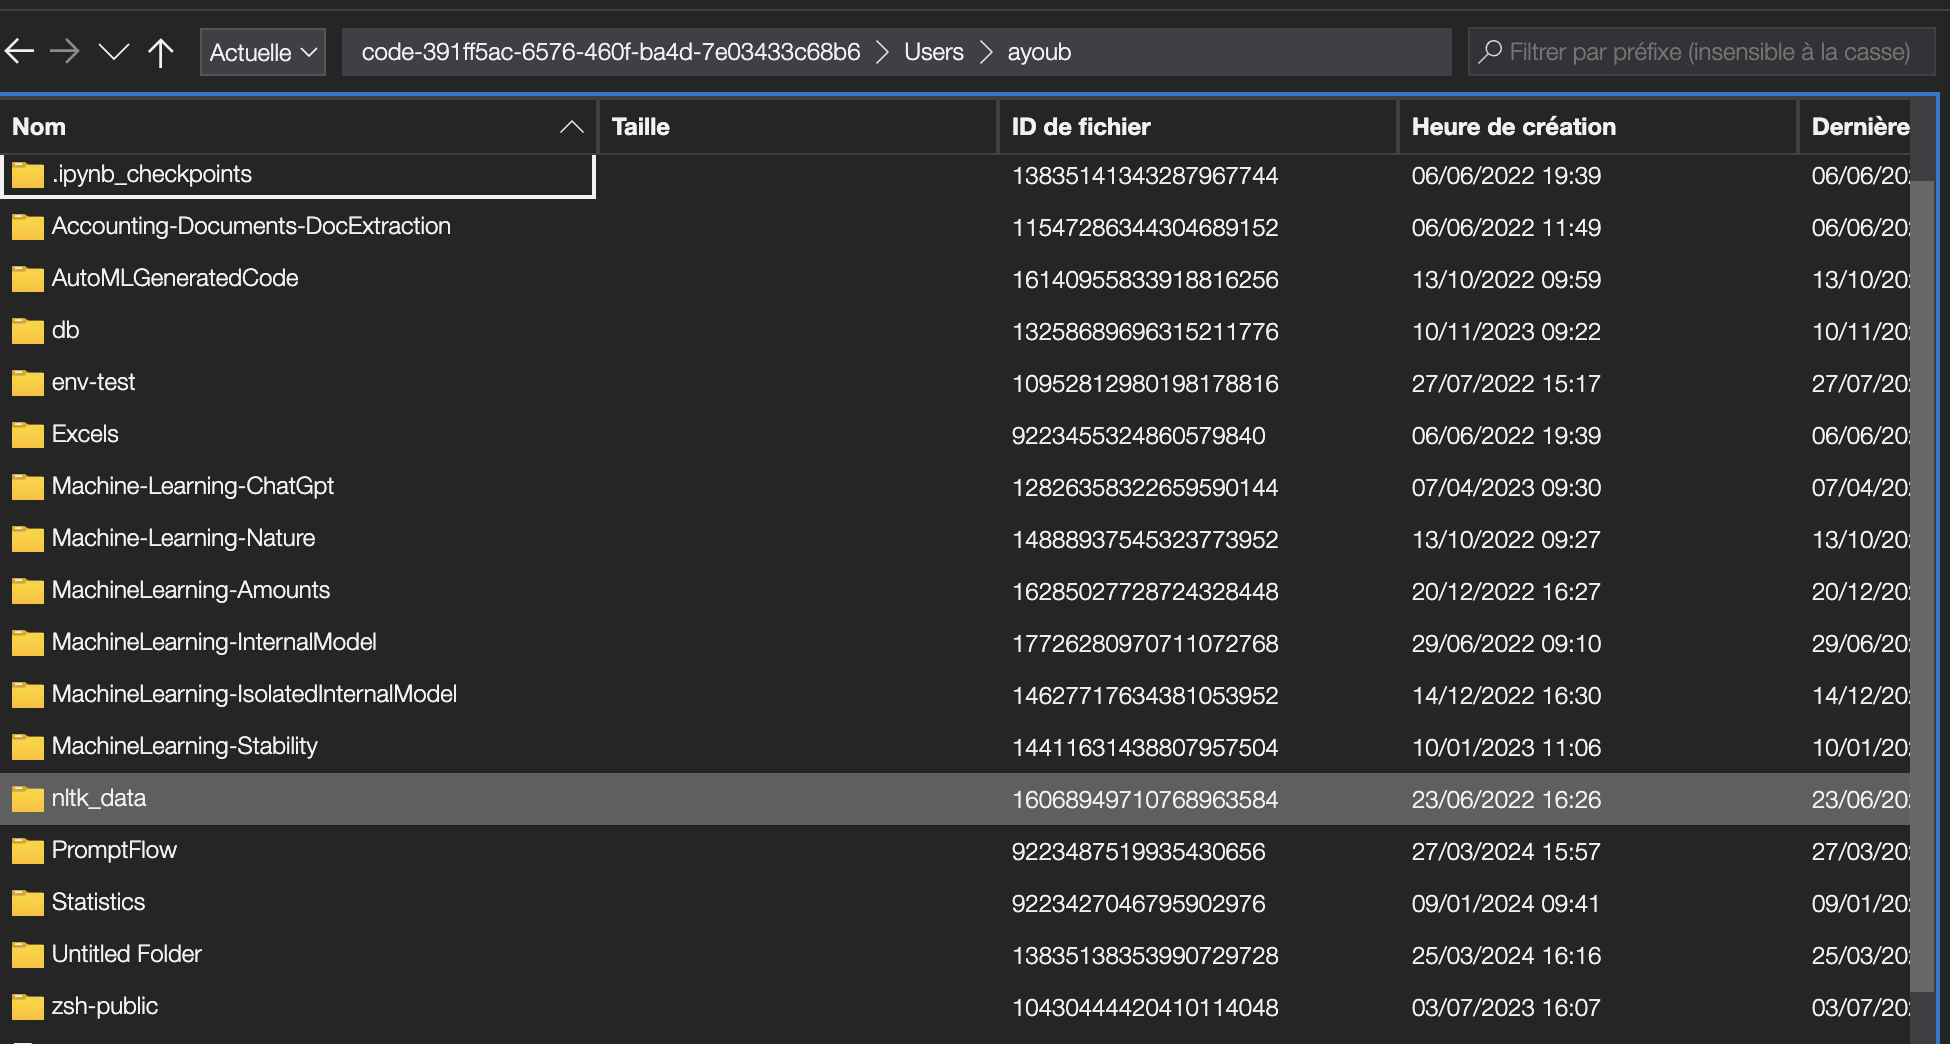The width and height of the screenshot is (1950, 1044).
Task: Click creation time 27/03/2024 15:57
Action: tap(1506, 852)
